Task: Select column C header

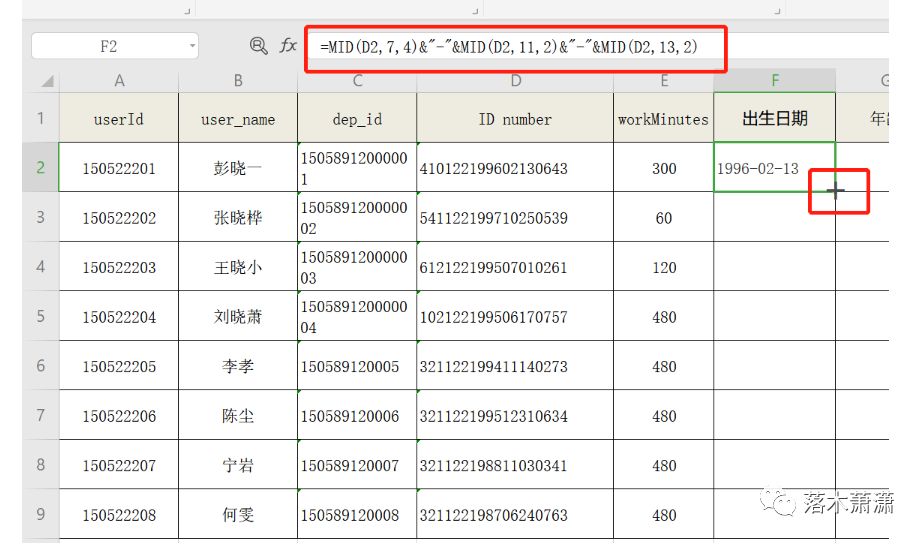Action: point(357,81)
